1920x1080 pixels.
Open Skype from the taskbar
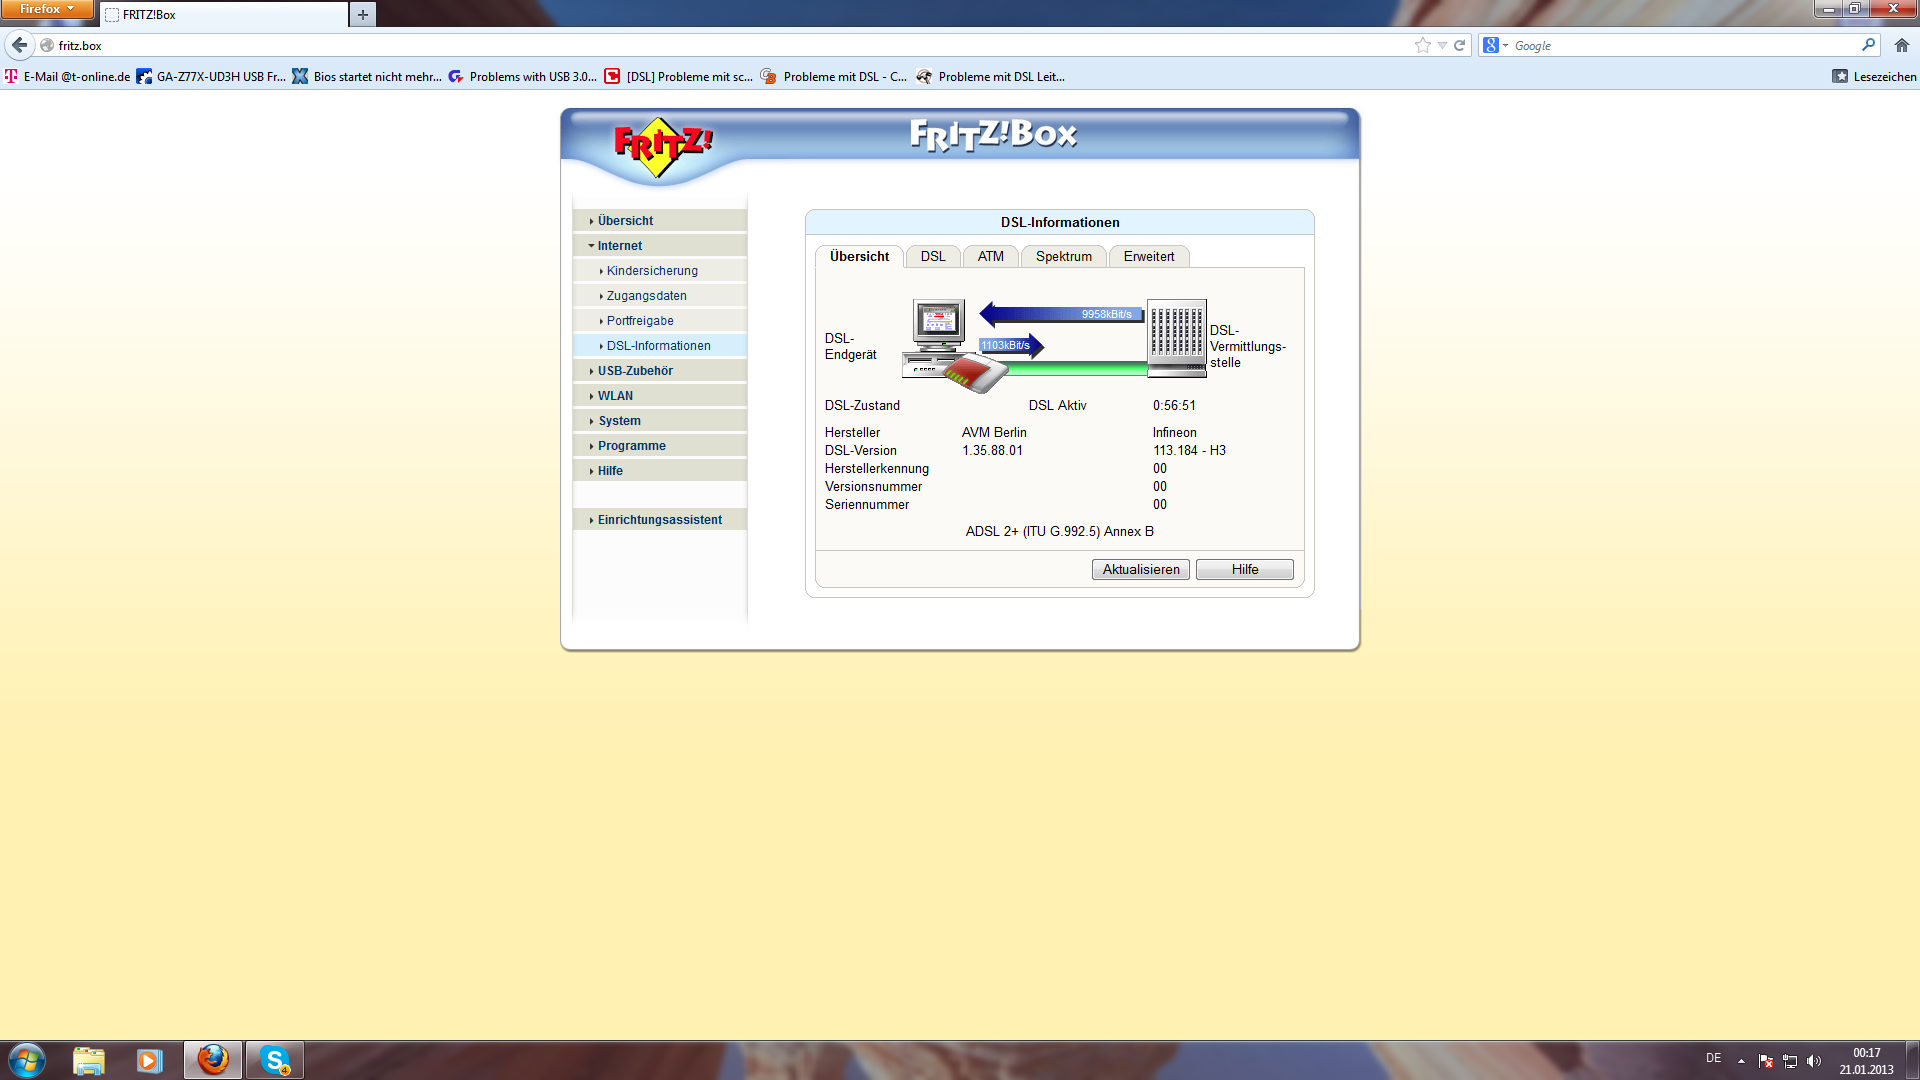(x=274, y=1060)
